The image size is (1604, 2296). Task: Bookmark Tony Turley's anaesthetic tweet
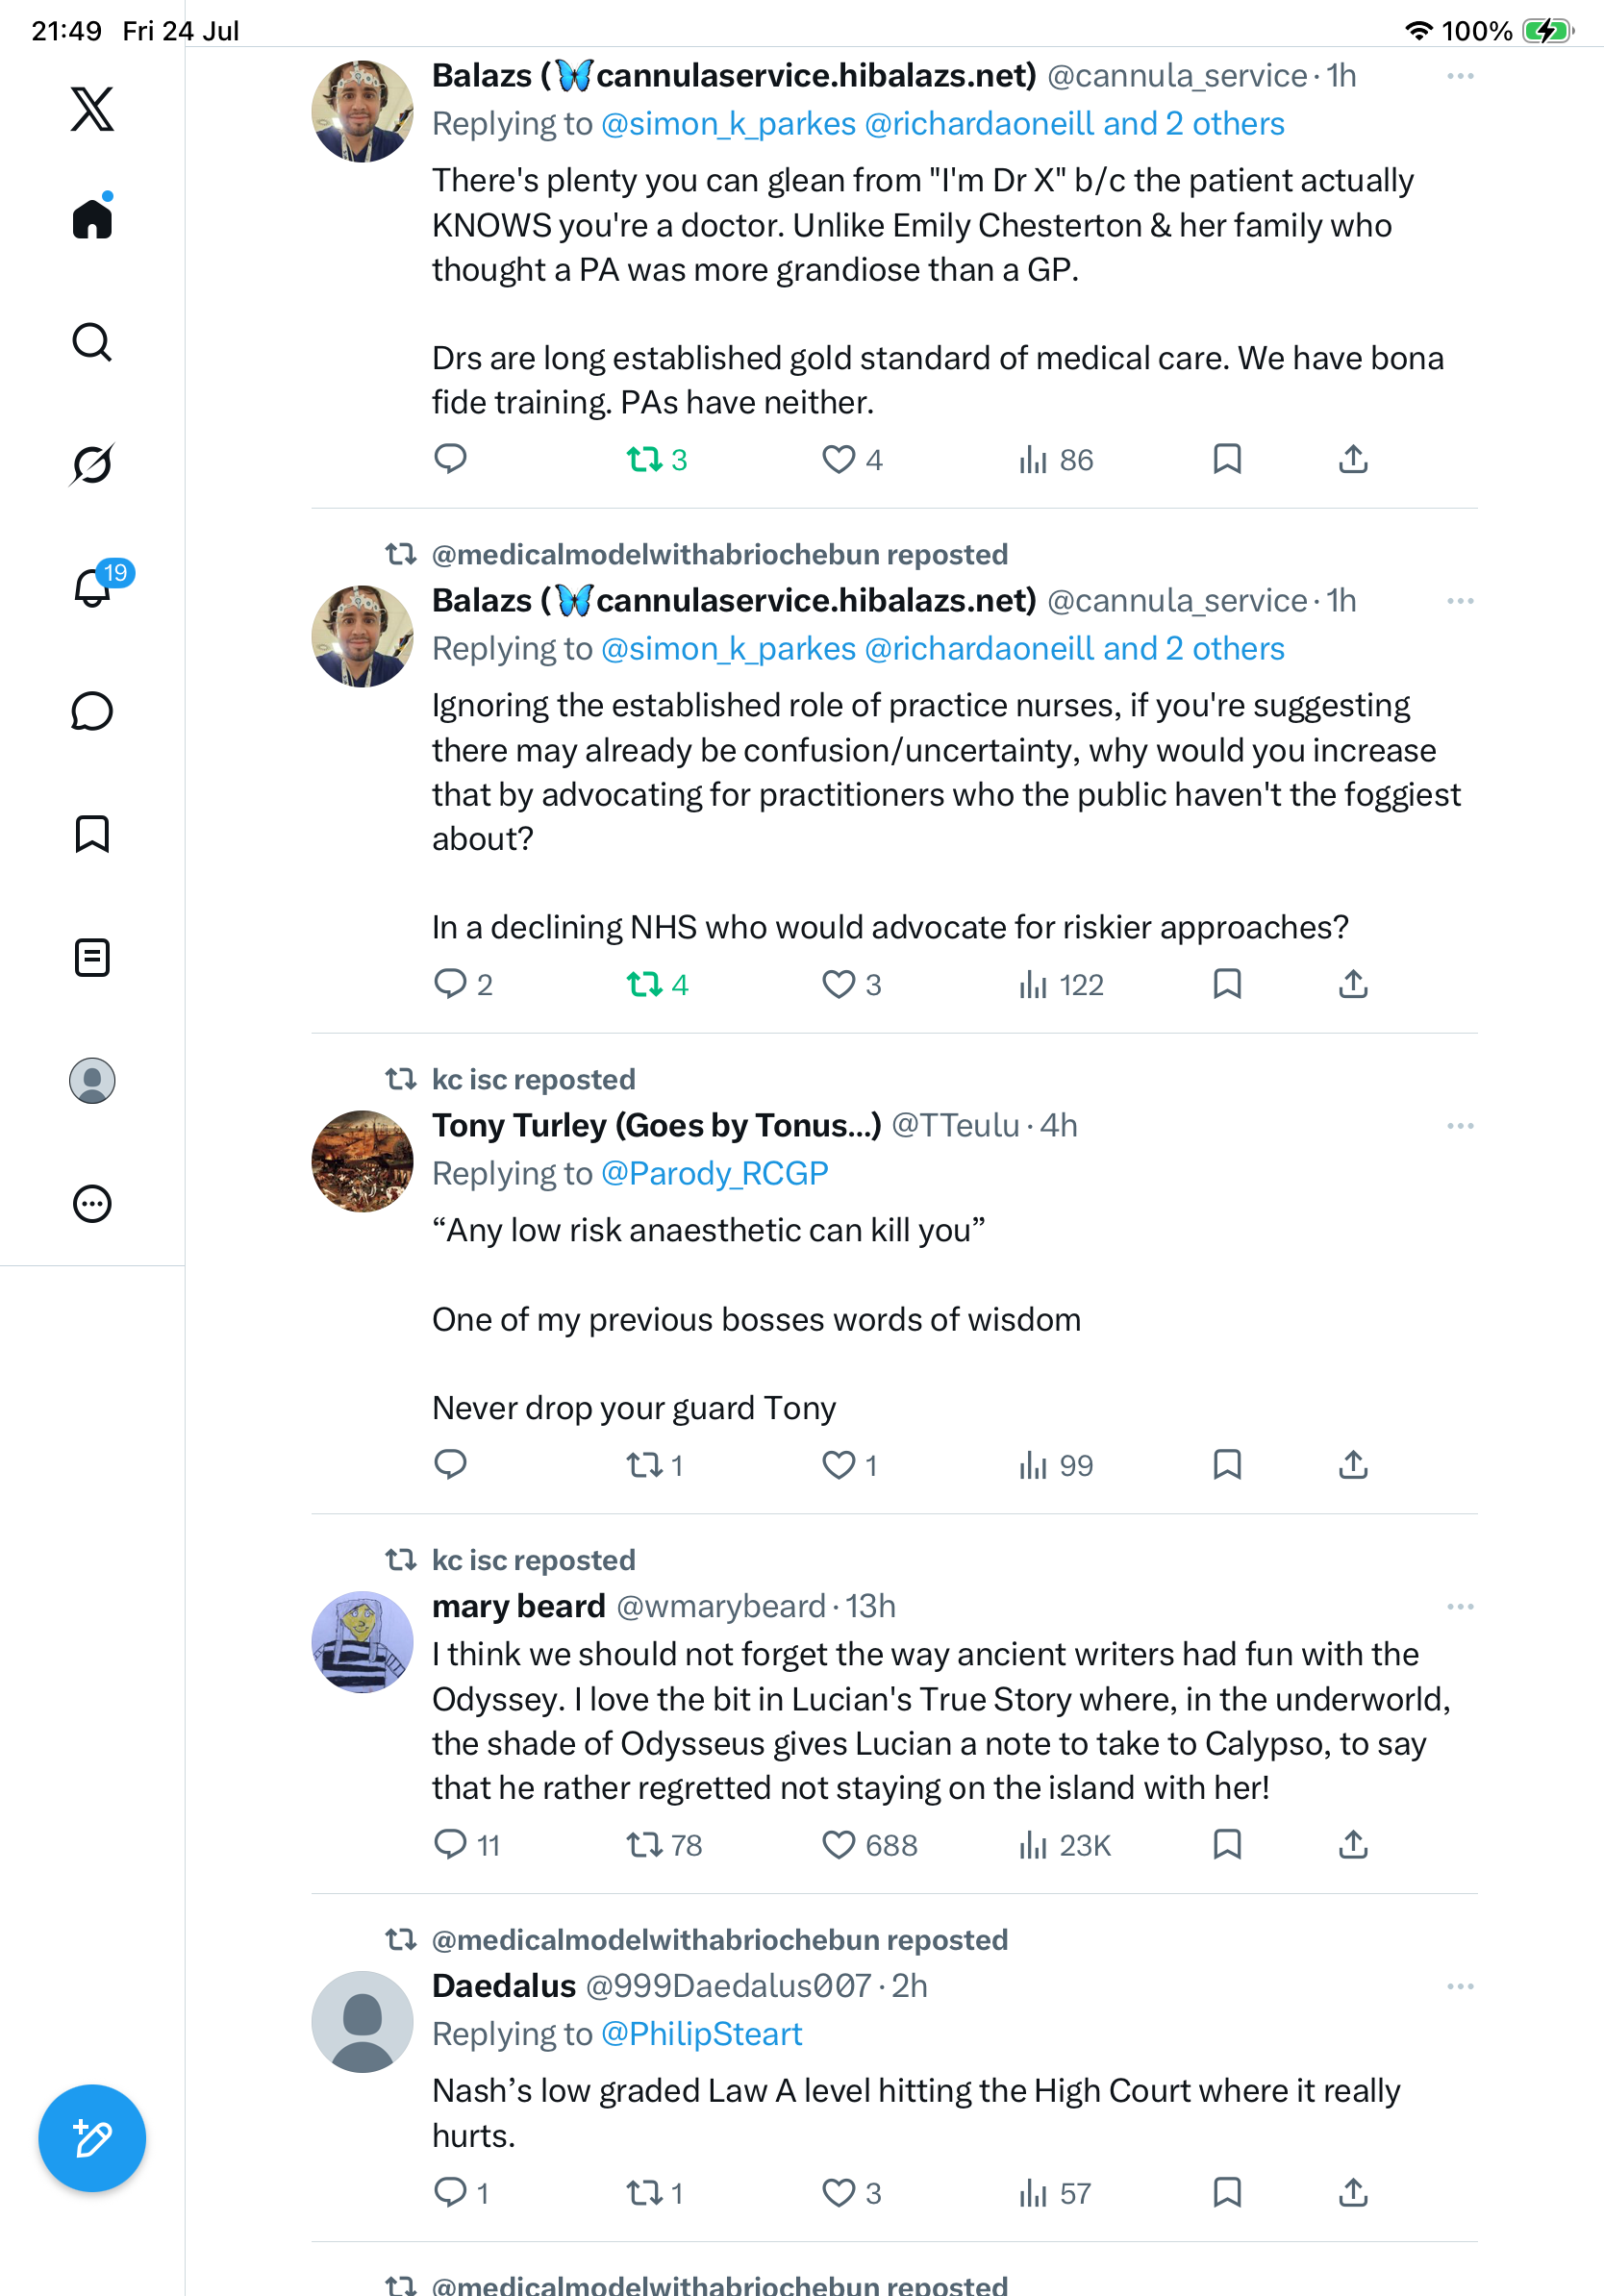(1227, 1465)
